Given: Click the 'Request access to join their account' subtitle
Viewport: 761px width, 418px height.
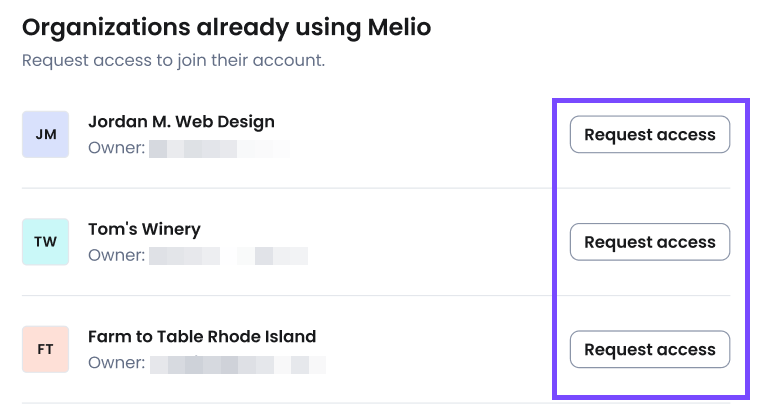Looking at the screenshot, I should coord(173,60).
